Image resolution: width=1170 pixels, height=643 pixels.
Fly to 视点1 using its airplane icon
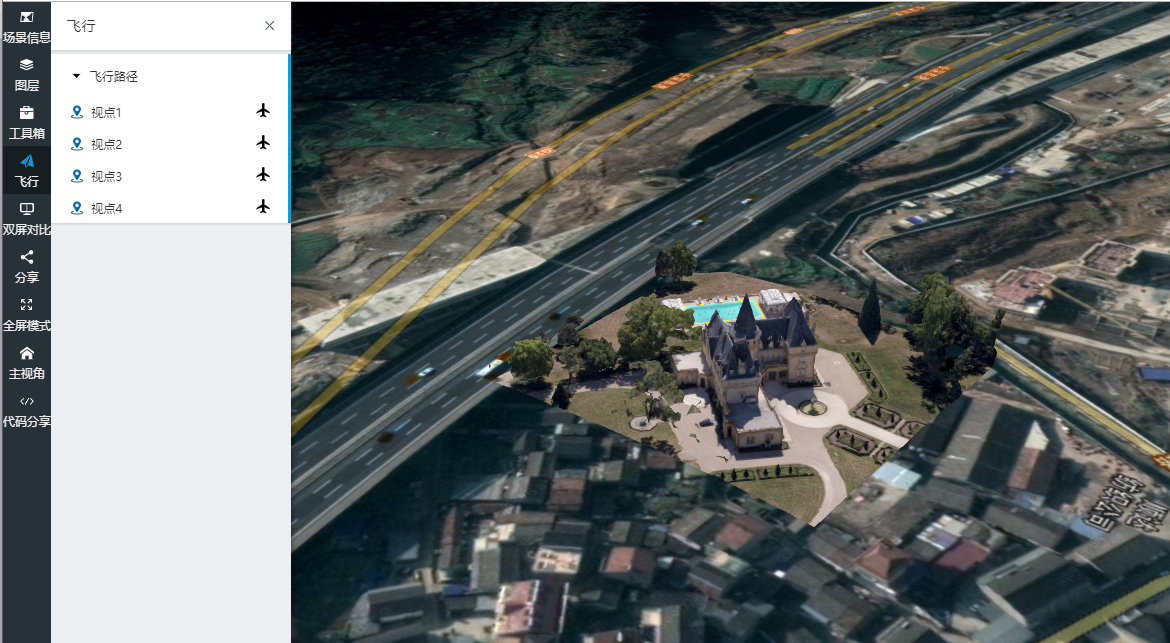(263, 111)
